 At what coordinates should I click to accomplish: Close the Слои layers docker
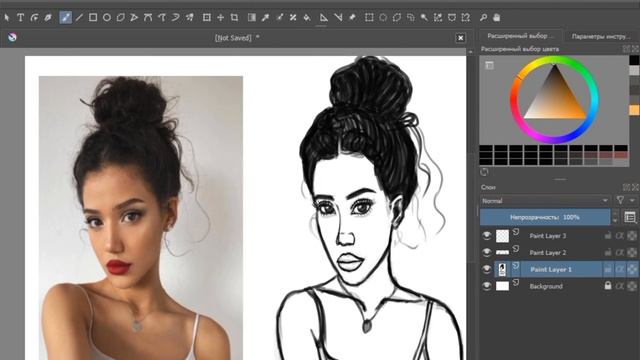pyautogui.click(x=636, y=187)
